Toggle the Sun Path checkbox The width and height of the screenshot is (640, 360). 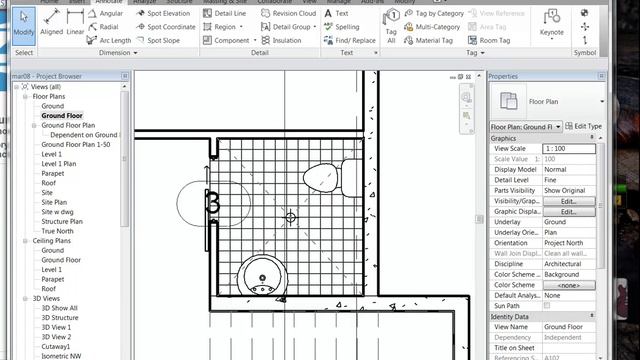pos(547,305)
